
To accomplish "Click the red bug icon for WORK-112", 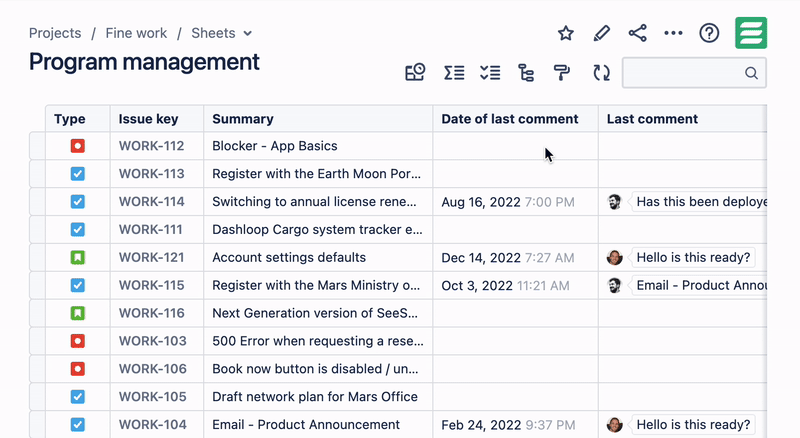I will pyautogui.click(x=78, y=146).
